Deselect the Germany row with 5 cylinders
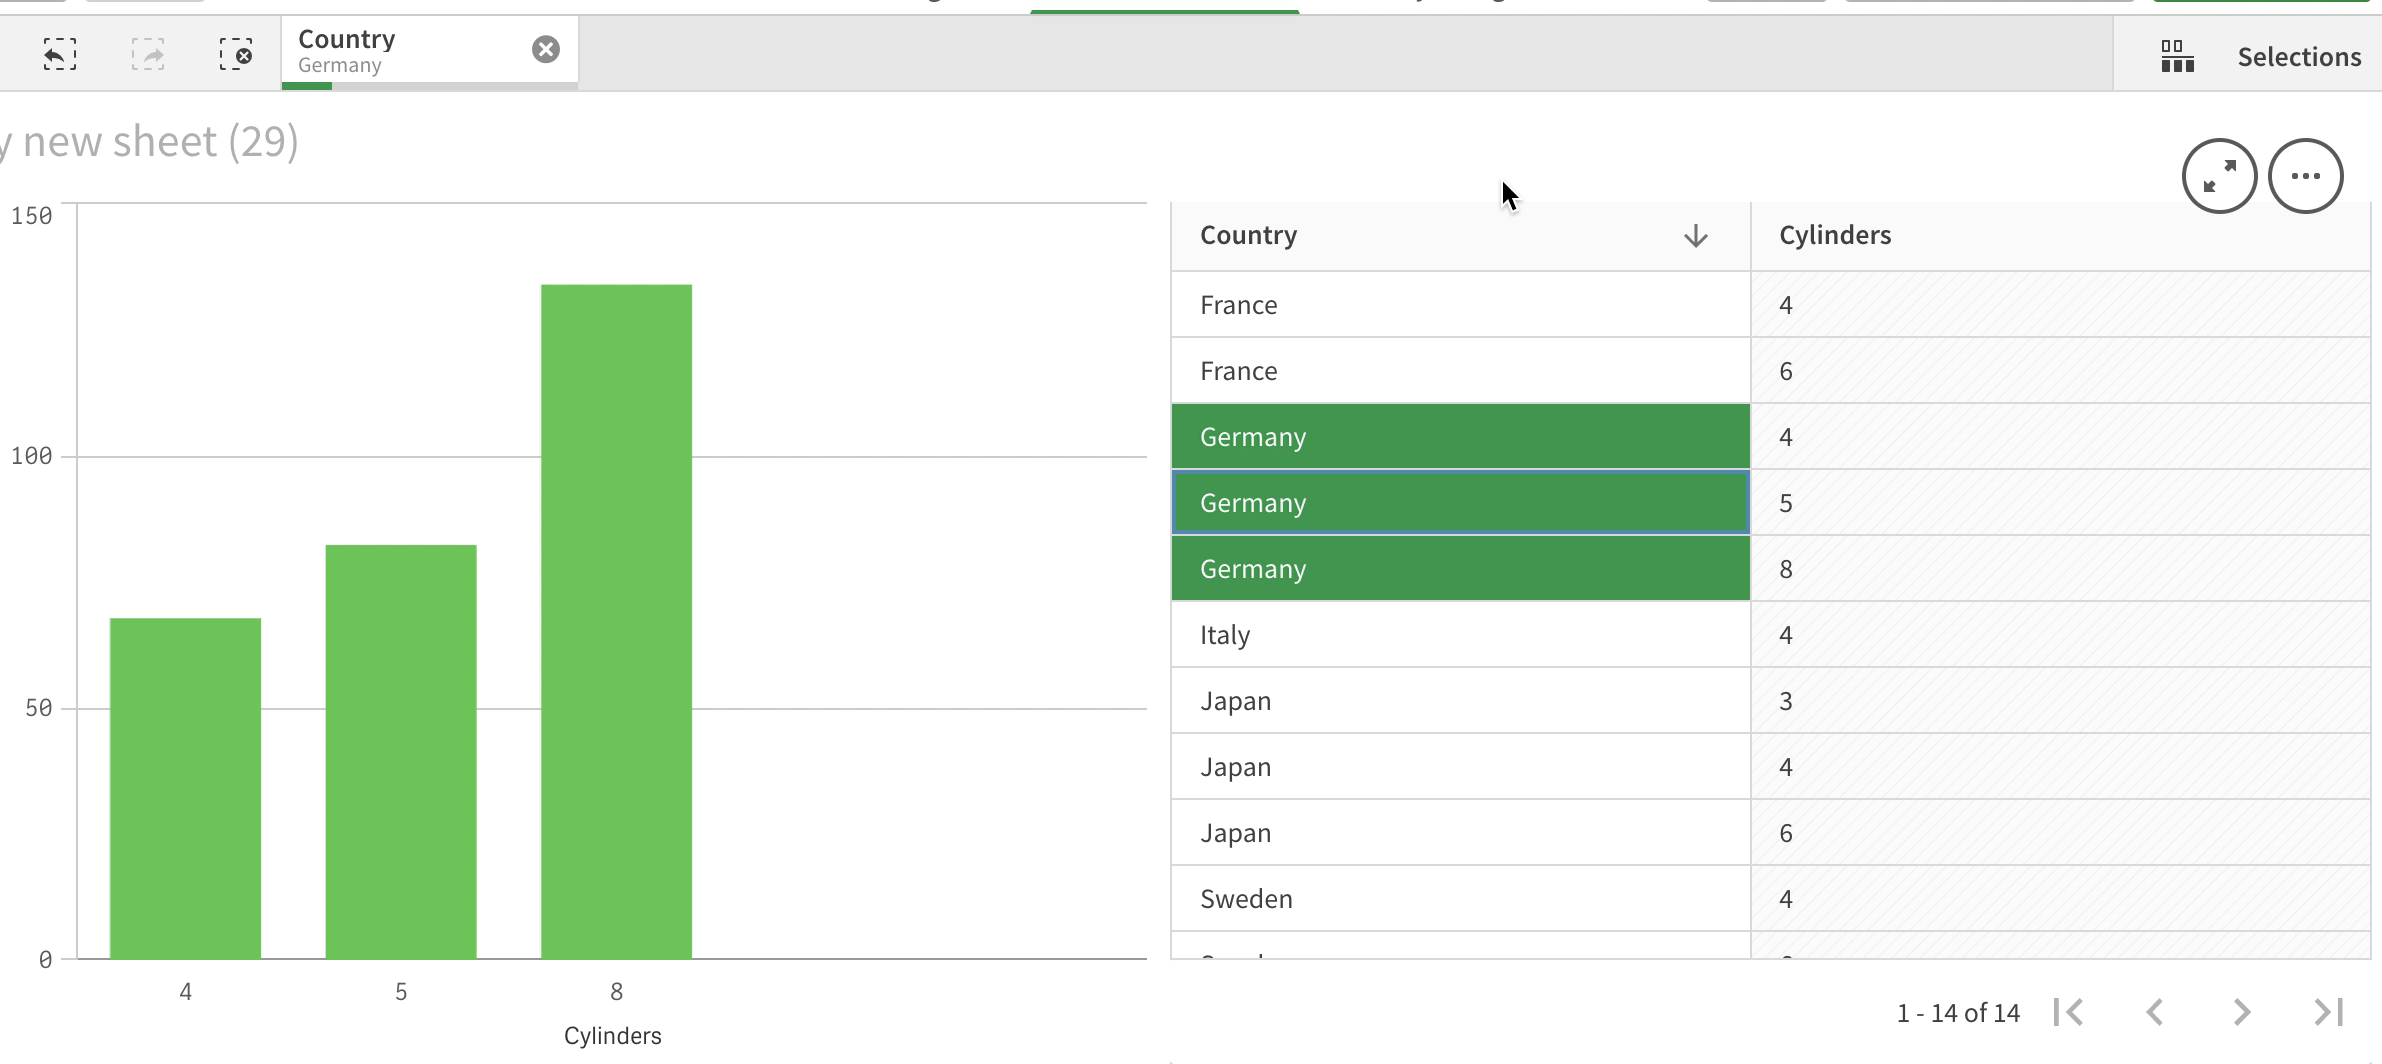The width and height of the screenshot is (2382, 1064). (x=1458, y=502)
